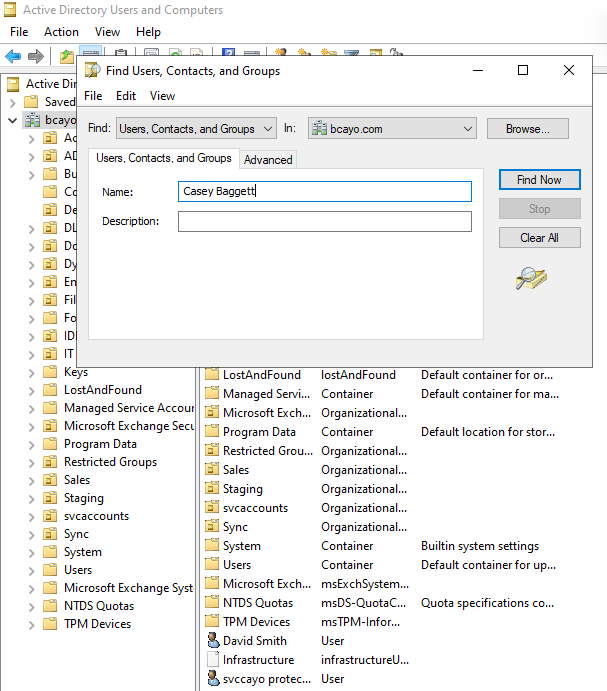Image resolution: width=607 pixels, height=691 pixels.
Task: Click the Up one level folder icon
Action: 66,55
